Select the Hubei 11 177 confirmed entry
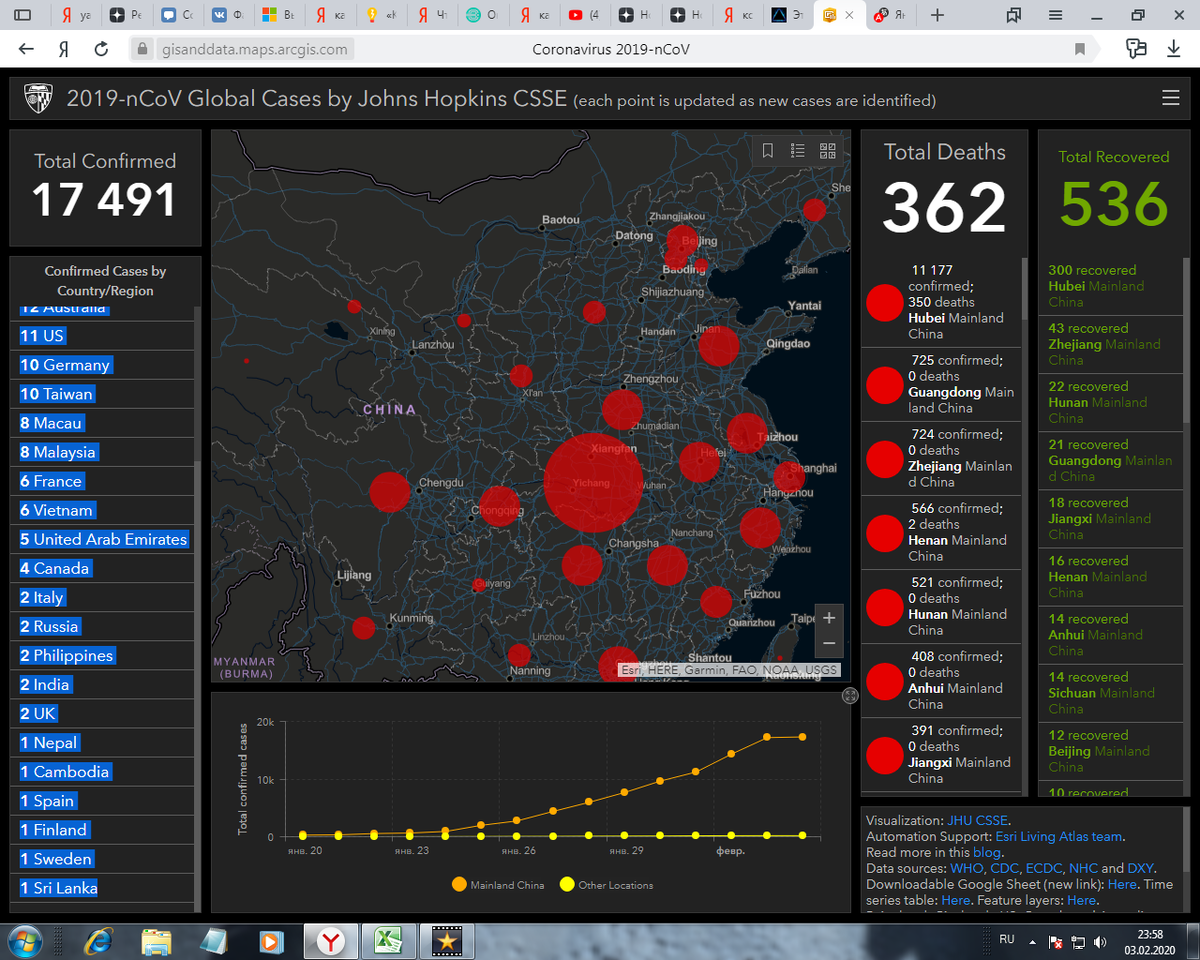The width and height of the screenshot is (1200, 960). click(940, 302)
